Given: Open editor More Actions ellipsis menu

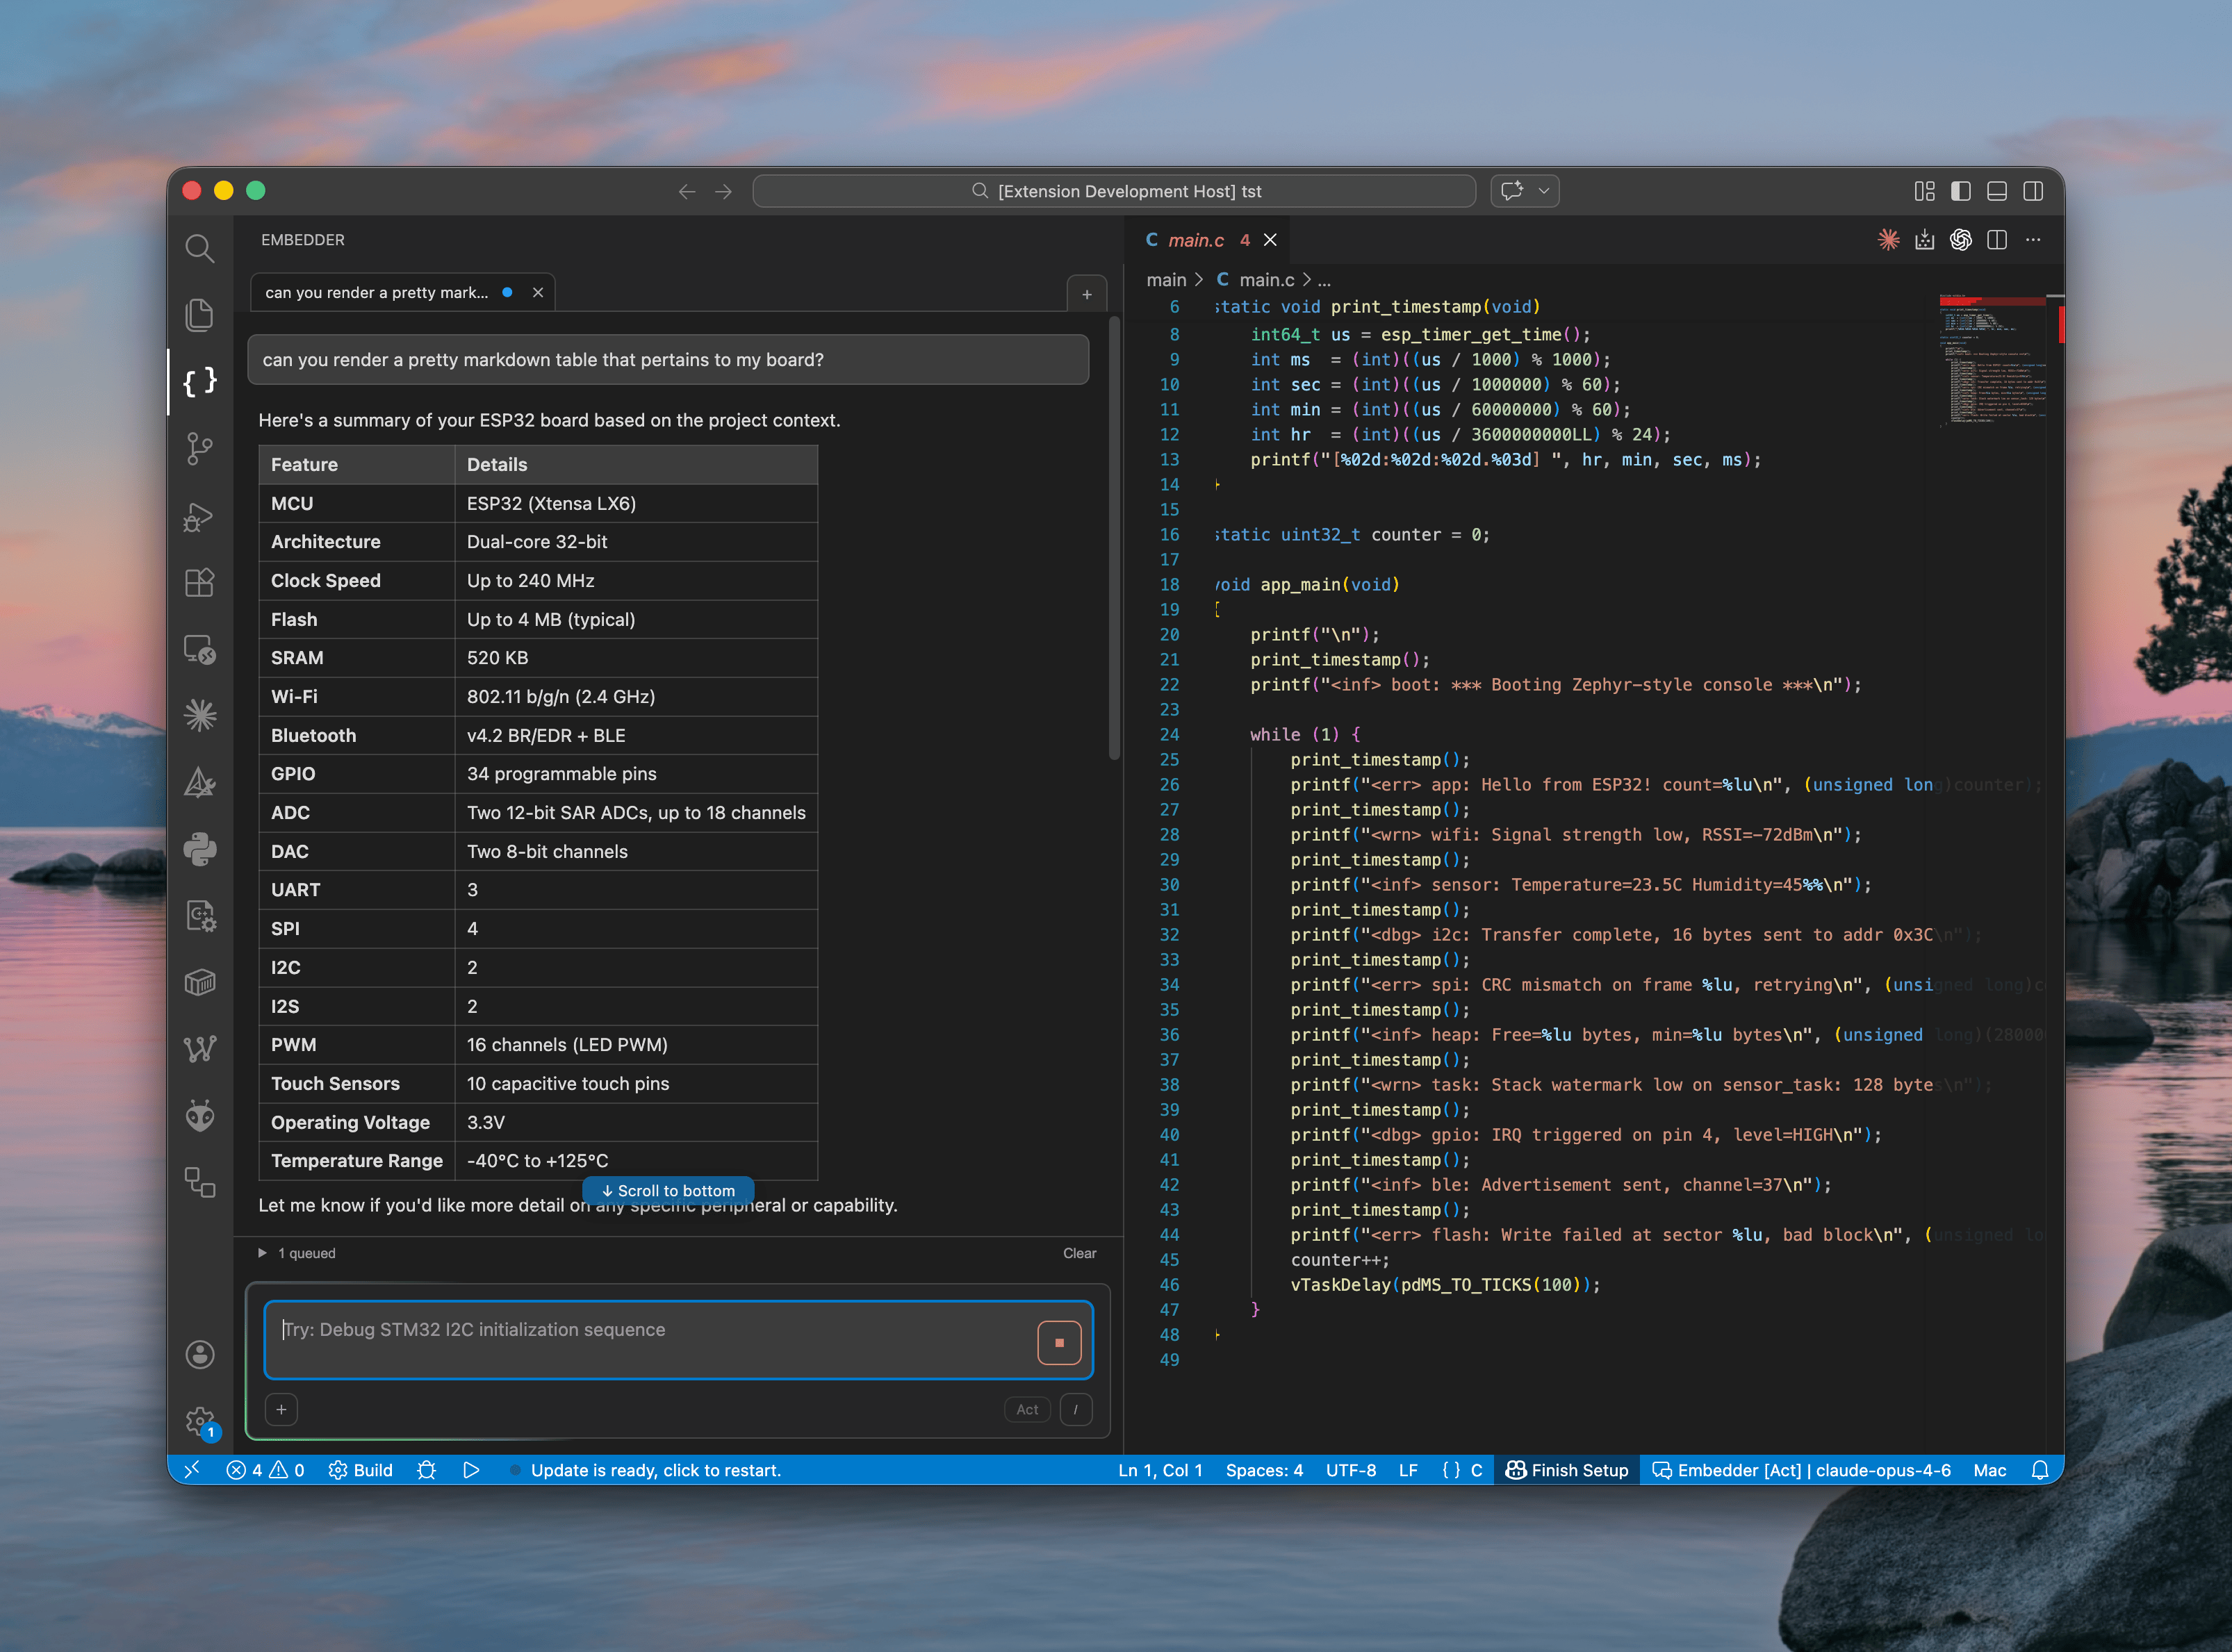Looking at the screenshot, I should (2033, 239).
